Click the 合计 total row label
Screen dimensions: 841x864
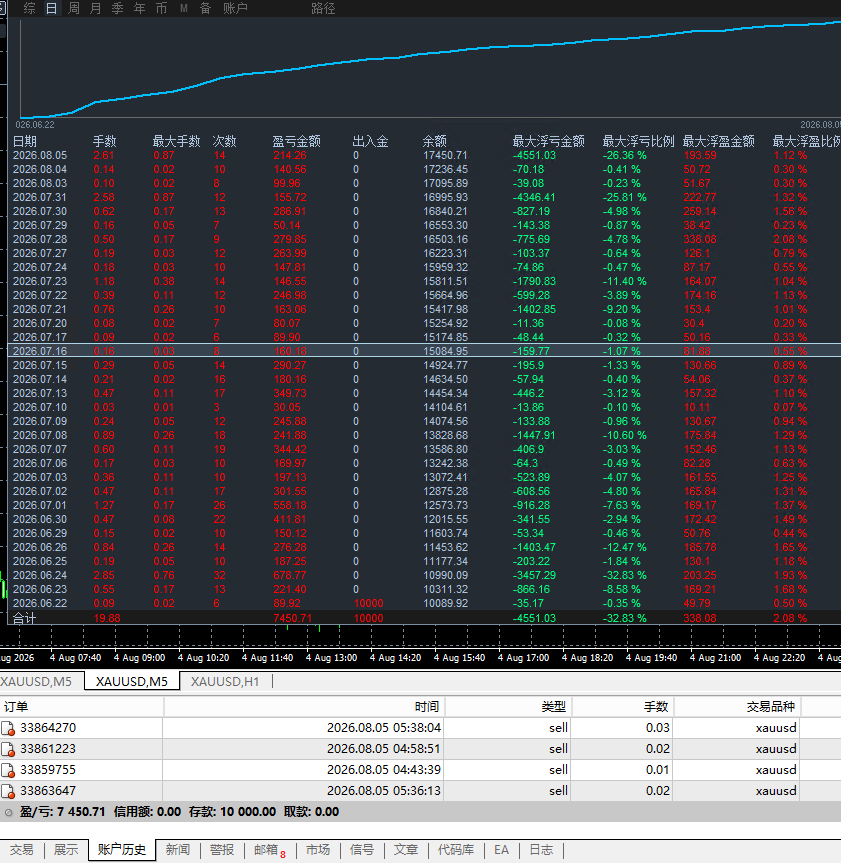click(x=24, y=618)
